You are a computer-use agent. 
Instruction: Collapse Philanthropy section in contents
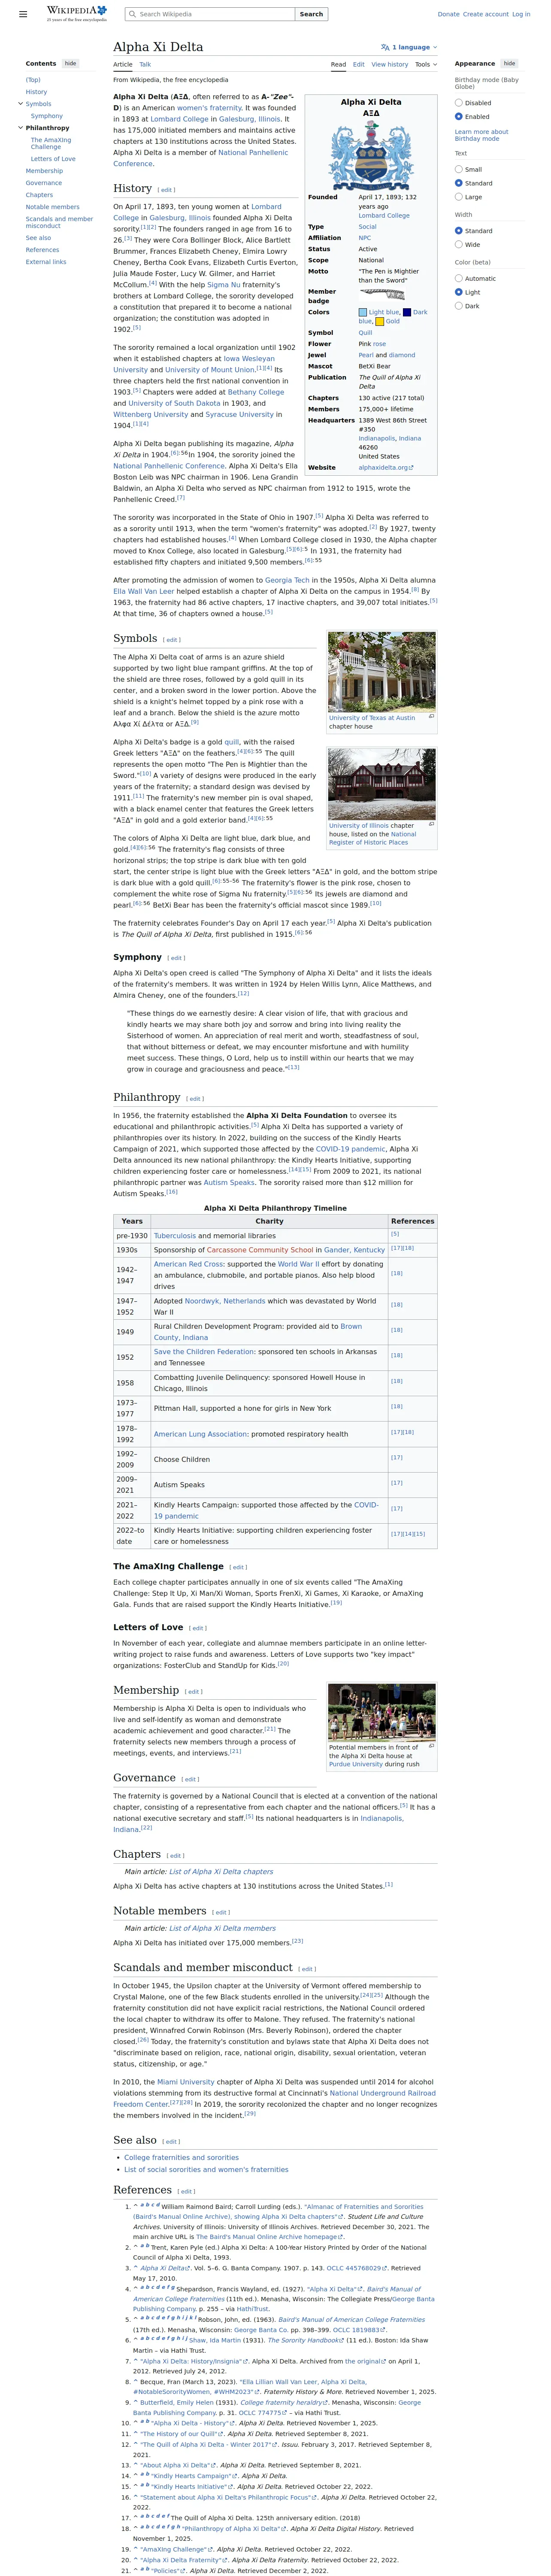coord(20,128)
